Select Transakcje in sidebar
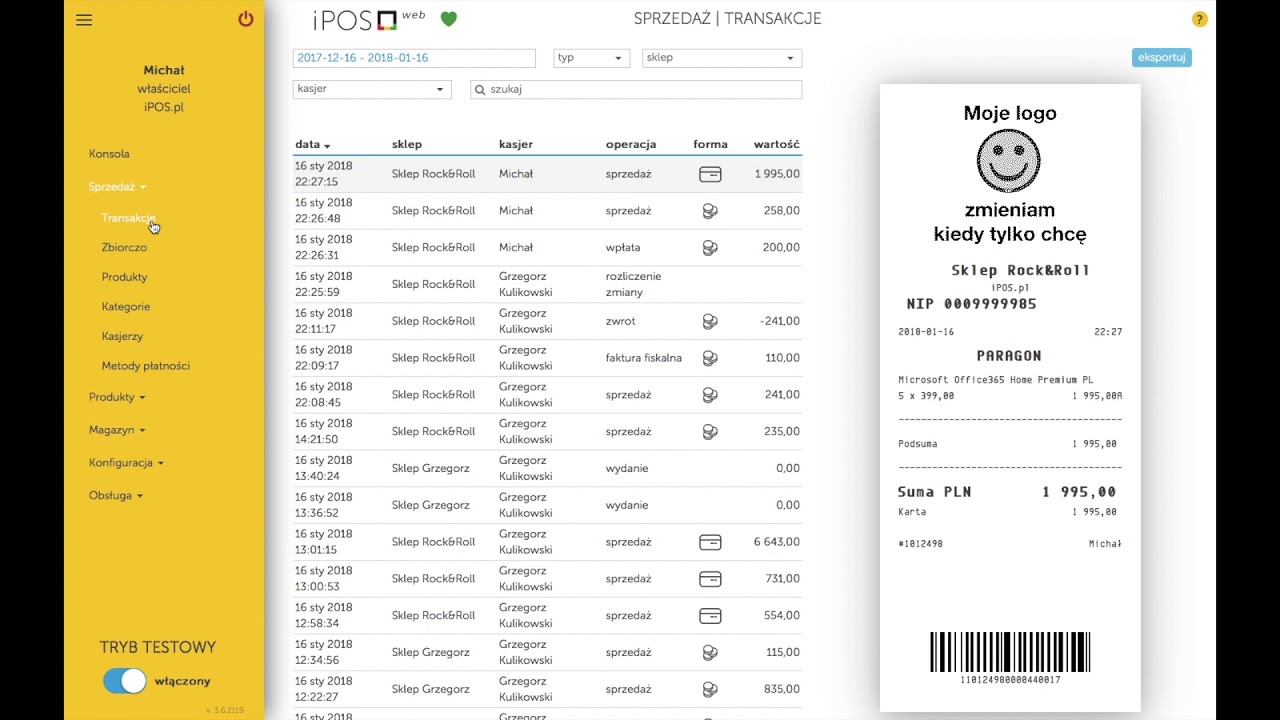This screenshot has height=720, width=1280. pos(128,218)
